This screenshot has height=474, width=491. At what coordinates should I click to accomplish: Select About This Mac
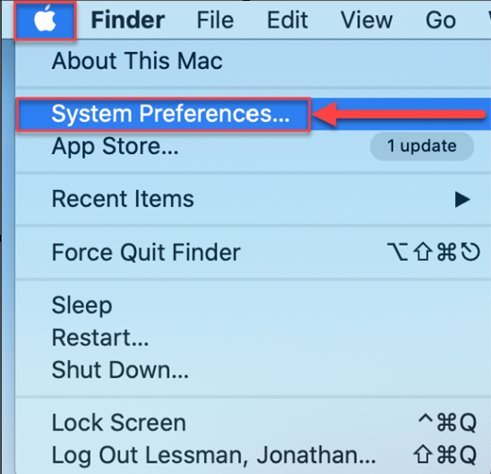coord(253,61)
